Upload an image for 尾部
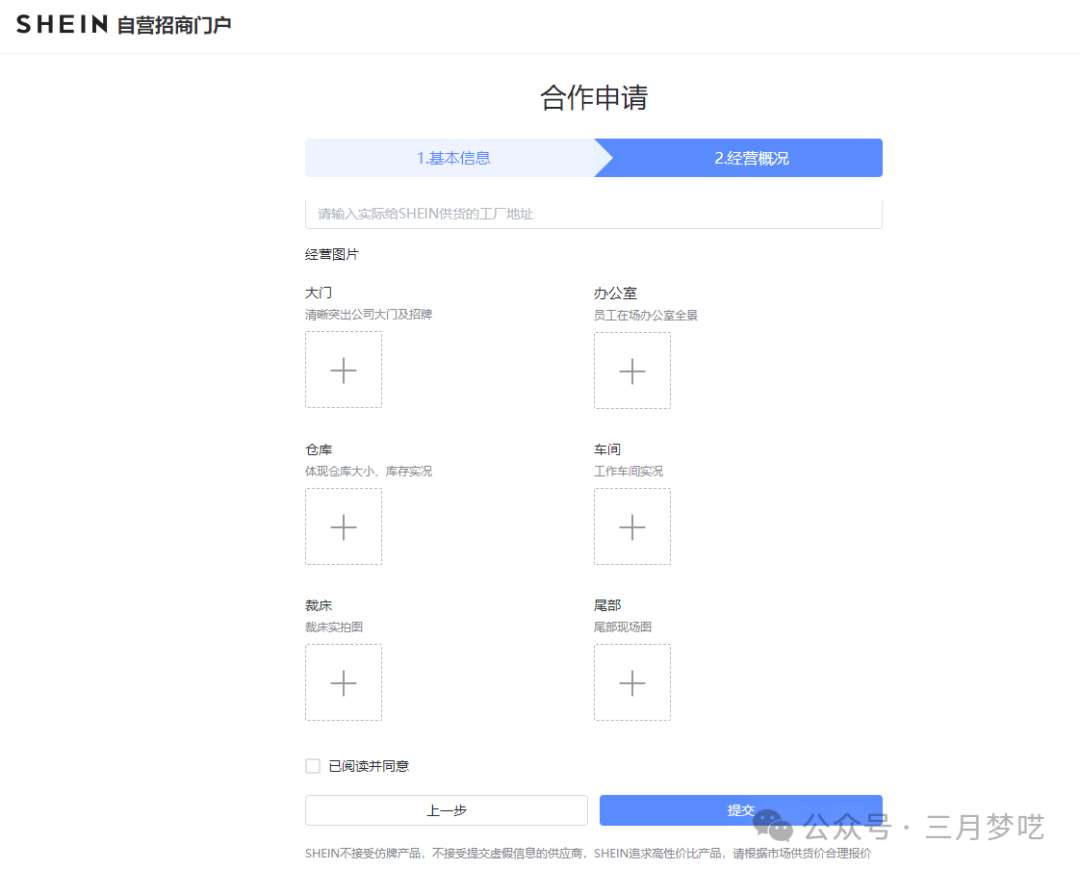Screen dimensions: 1080x870 pyautogui.click(x=632, y=683)
